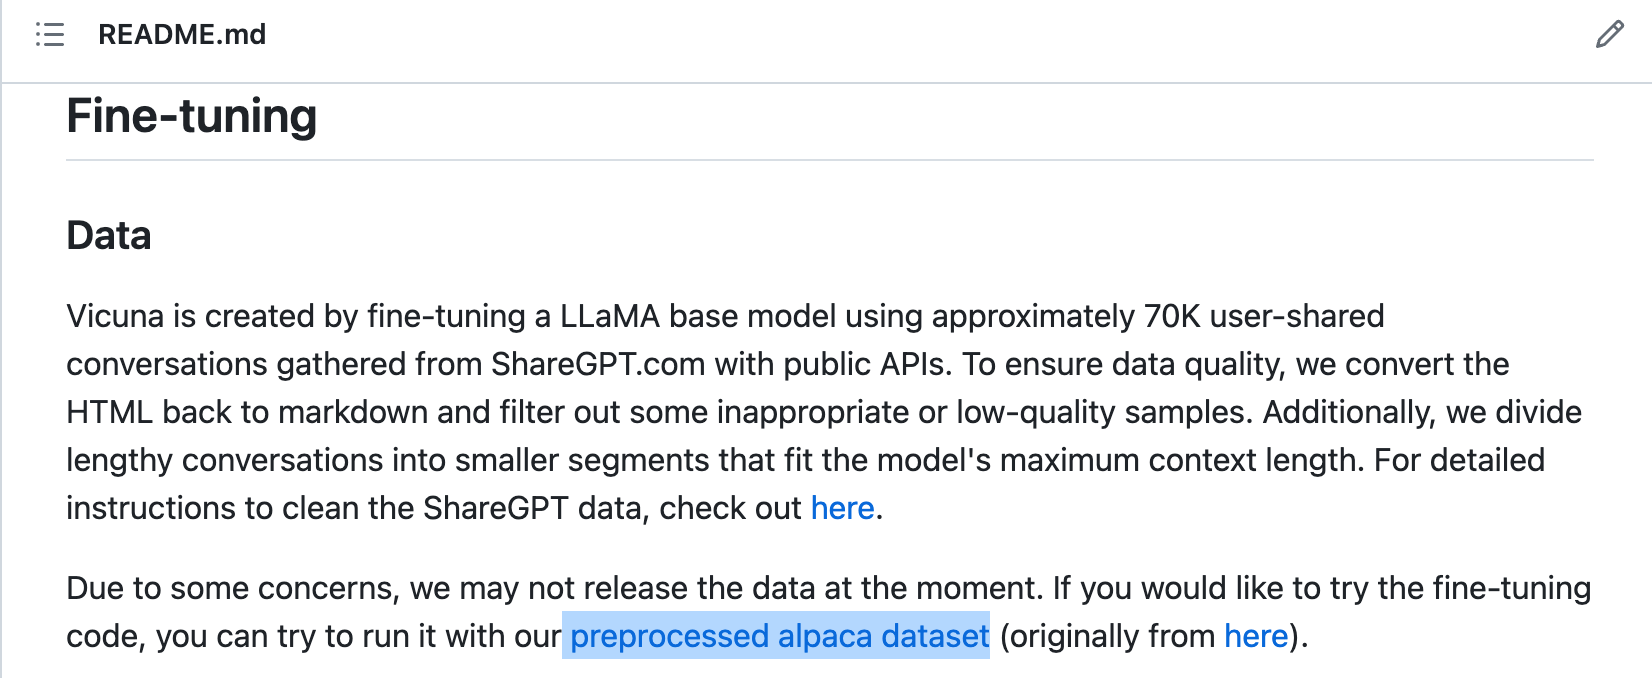The width and height of the screenshot is (1652, 678).
Task: Click the Fine-tuning section heading
Action: click(191, 116)
